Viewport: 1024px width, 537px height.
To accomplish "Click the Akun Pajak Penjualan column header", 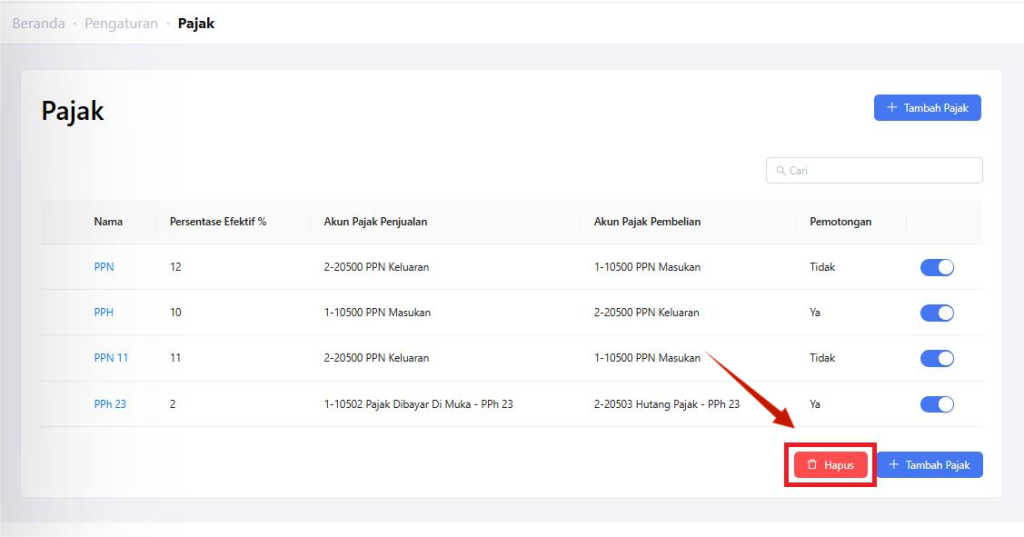I will pos(375,221).
